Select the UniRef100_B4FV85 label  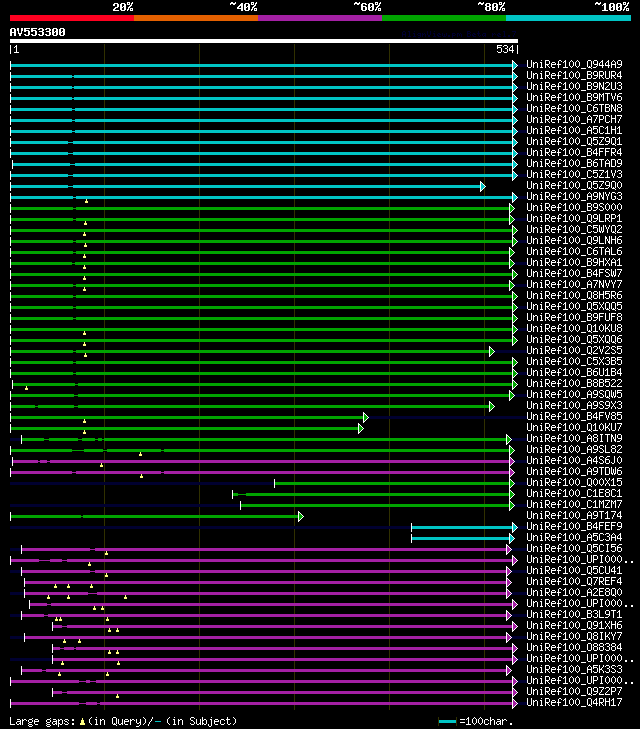click(x=574, y=417)
